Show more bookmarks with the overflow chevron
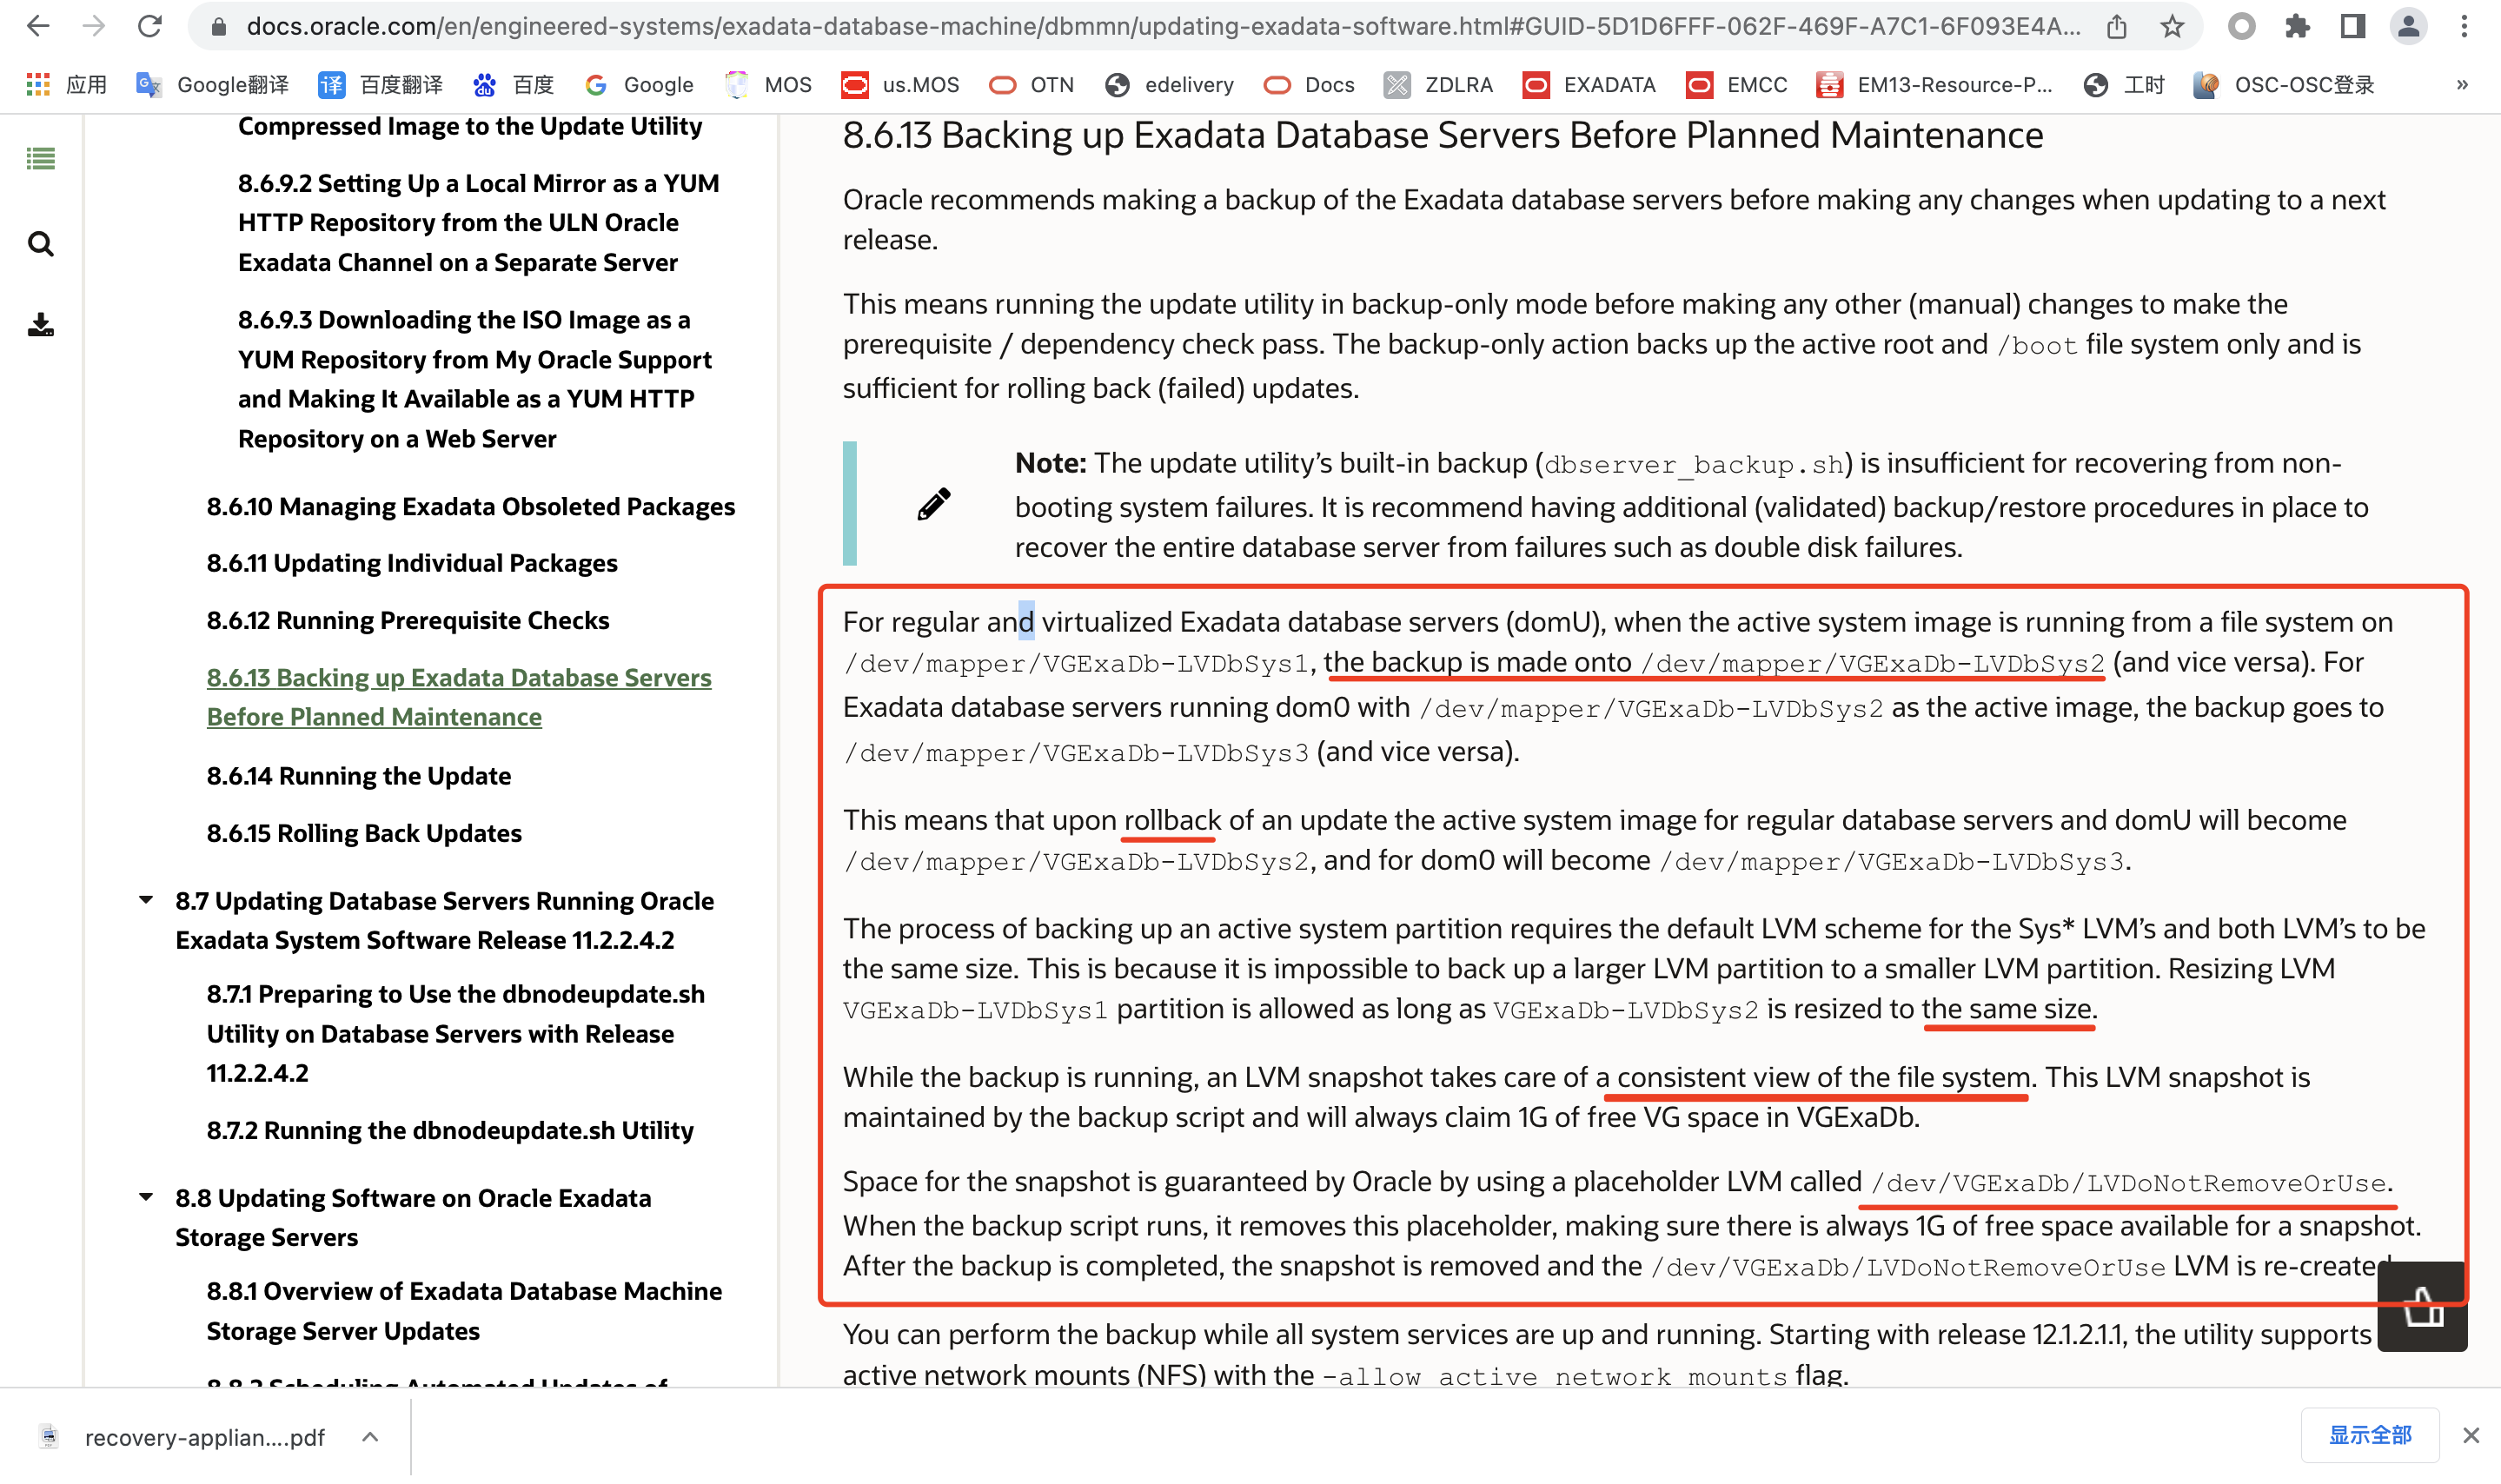Image resolution: width=2501 pixels, height=1484 pixels. pyautogui.click(x=2462, y=85)
